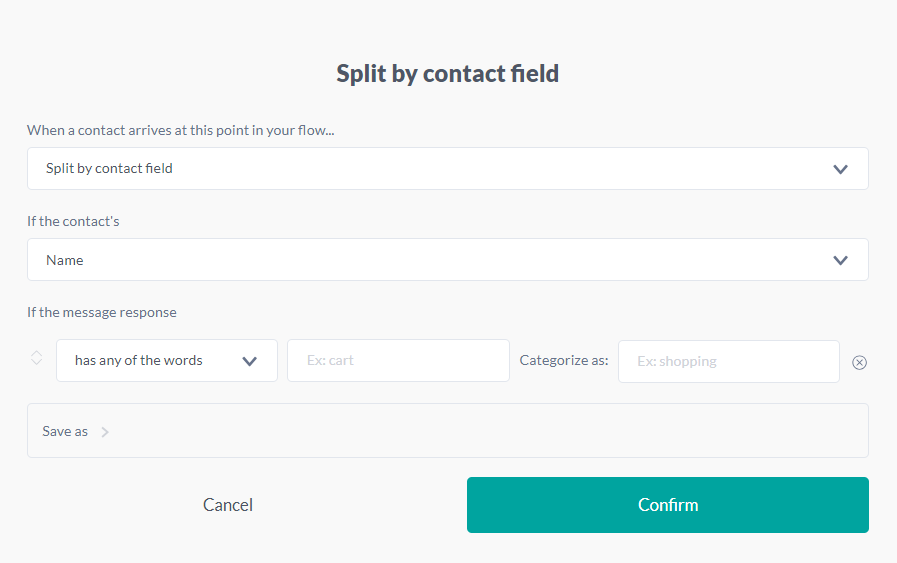Click the down arrow of the split type selector

(840, 169)
